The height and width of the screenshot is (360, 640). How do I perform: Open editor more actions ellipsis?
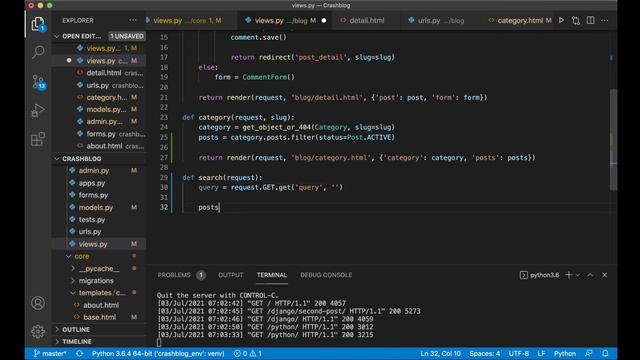604,20
